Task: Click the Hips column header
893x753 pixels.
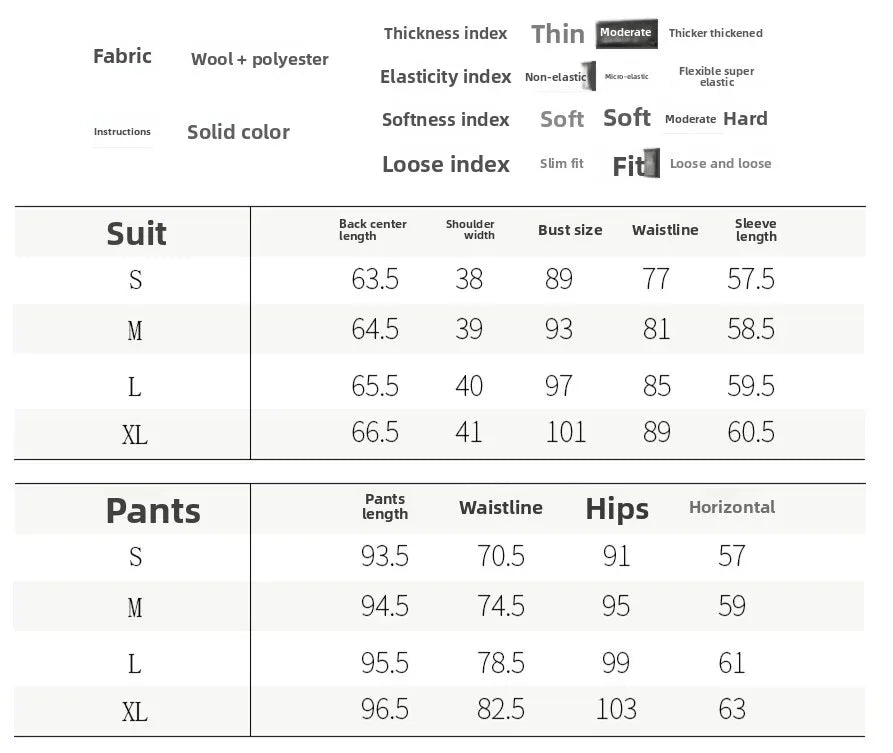Action: [617, 509]
